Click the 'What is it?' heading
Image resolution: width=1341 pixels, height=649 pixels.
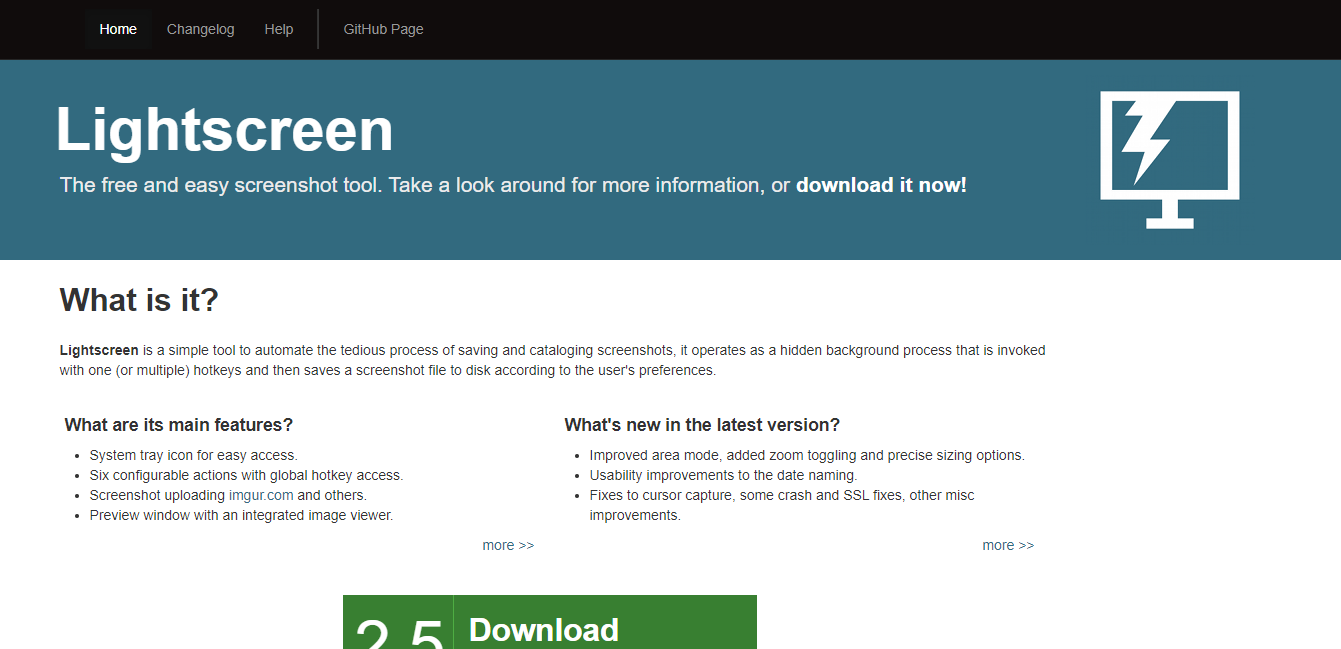[x=139, y=299]
